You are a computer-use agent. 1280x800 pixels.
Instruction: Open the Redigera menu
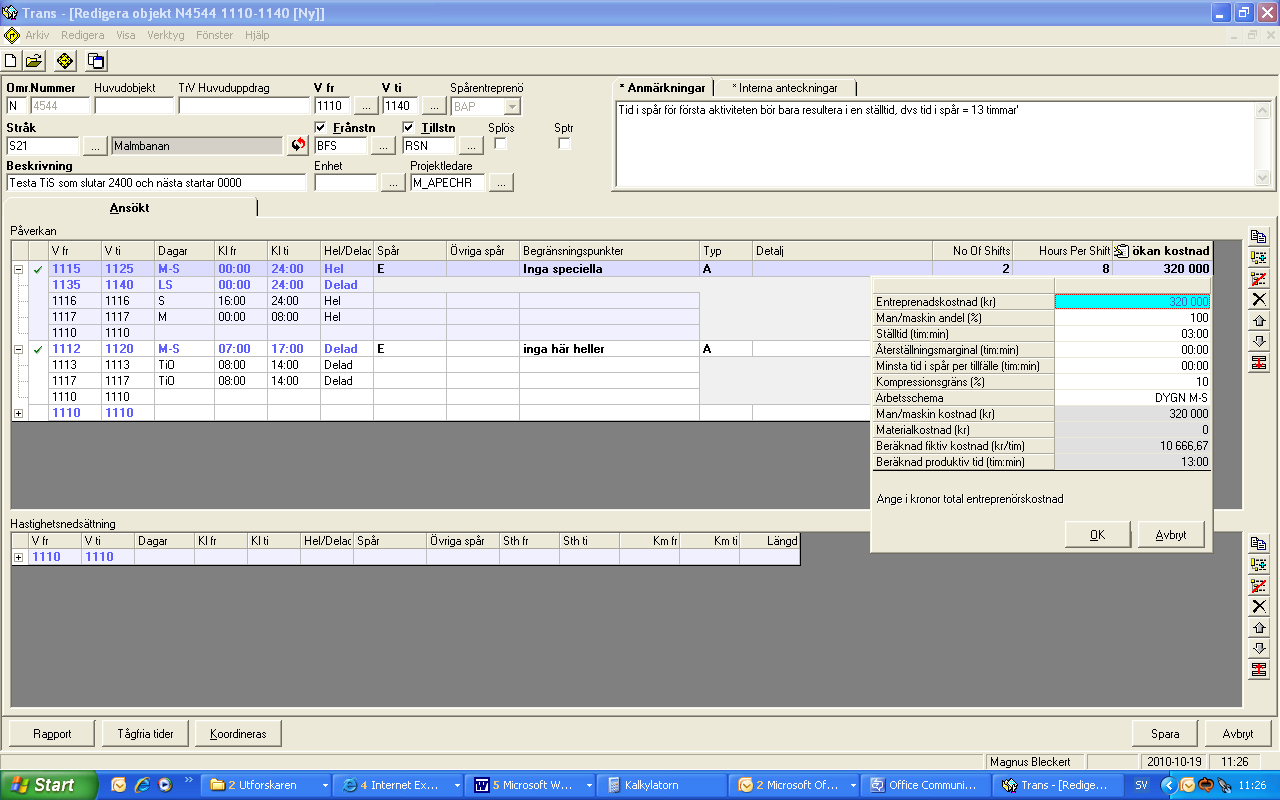tap(83, 35)
